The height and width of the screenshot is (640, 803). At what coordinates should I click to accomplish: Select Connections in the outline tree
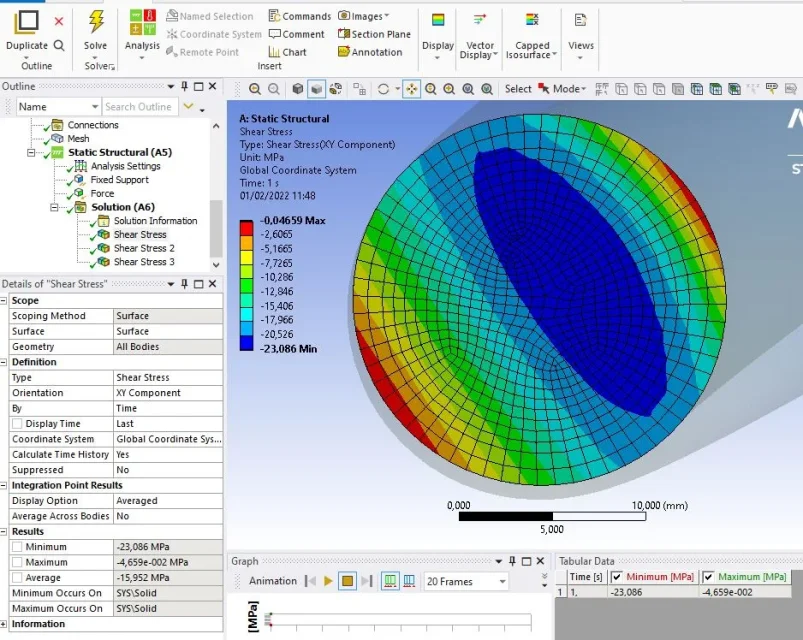pyautogui.click(x=93, y=125)
